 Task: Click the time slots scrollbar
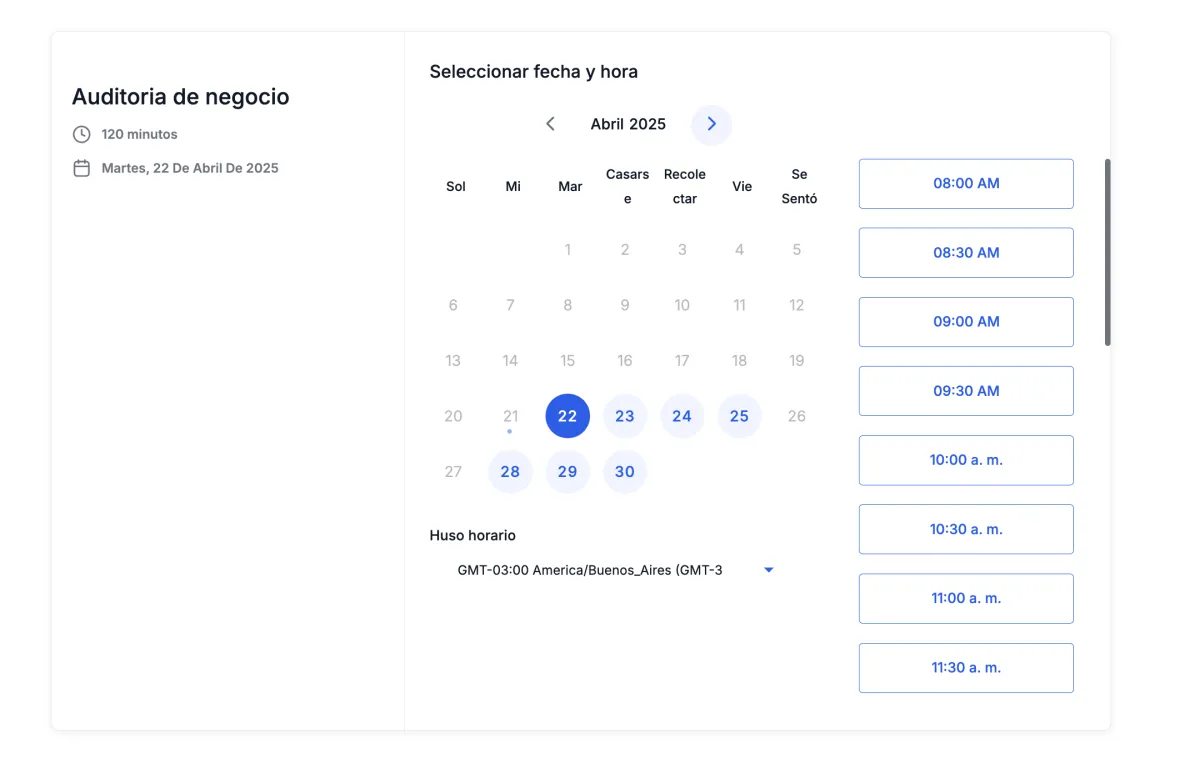1108,252
